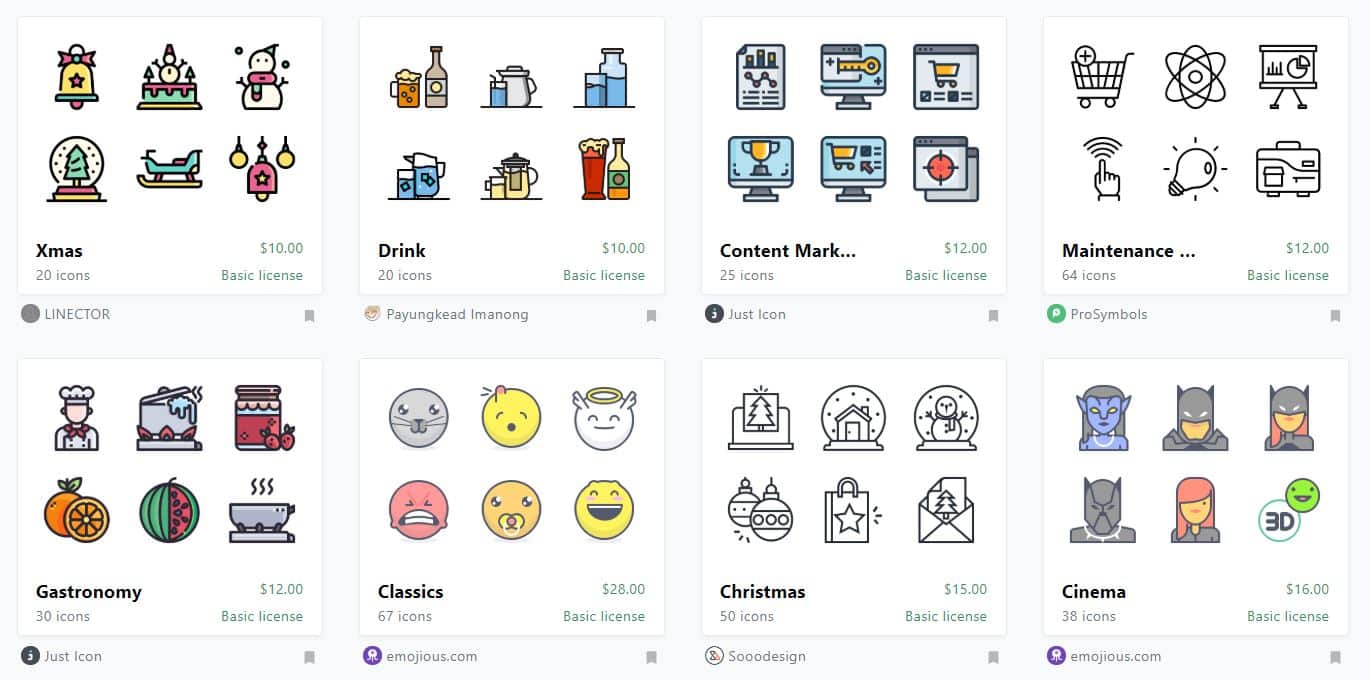1370x680 pixels.
Task: Save the Cinema pack with its bookmark
Action: pos(1335,658)
